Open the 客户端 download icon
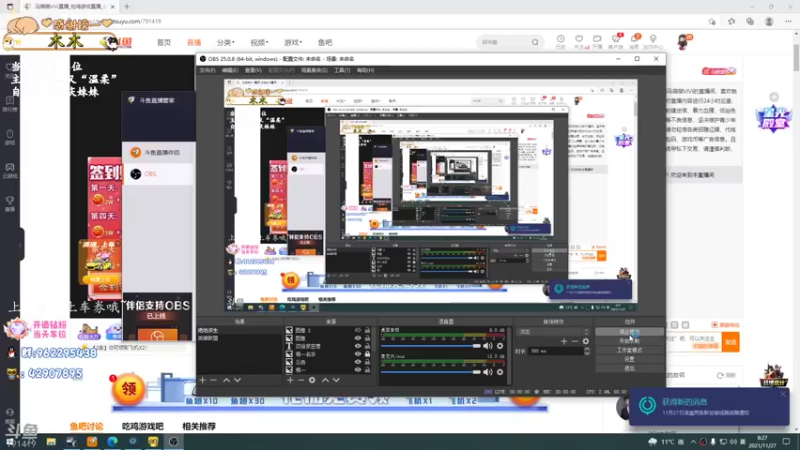This screenshot has height=450, width=800. 616,39
